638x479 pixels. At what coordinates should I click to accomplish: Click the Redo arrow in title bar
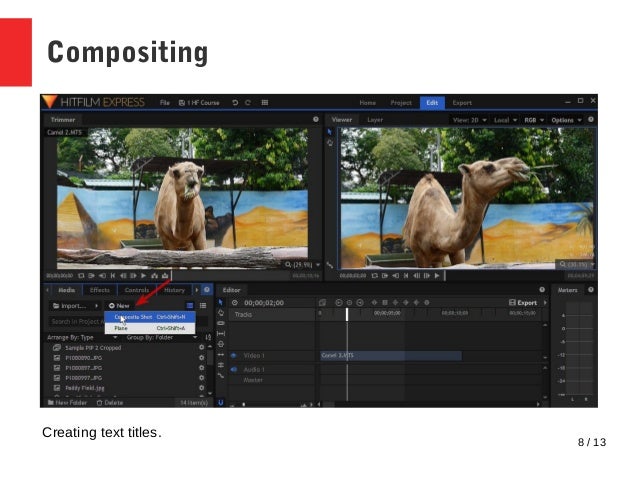click(x=248, y=103)
